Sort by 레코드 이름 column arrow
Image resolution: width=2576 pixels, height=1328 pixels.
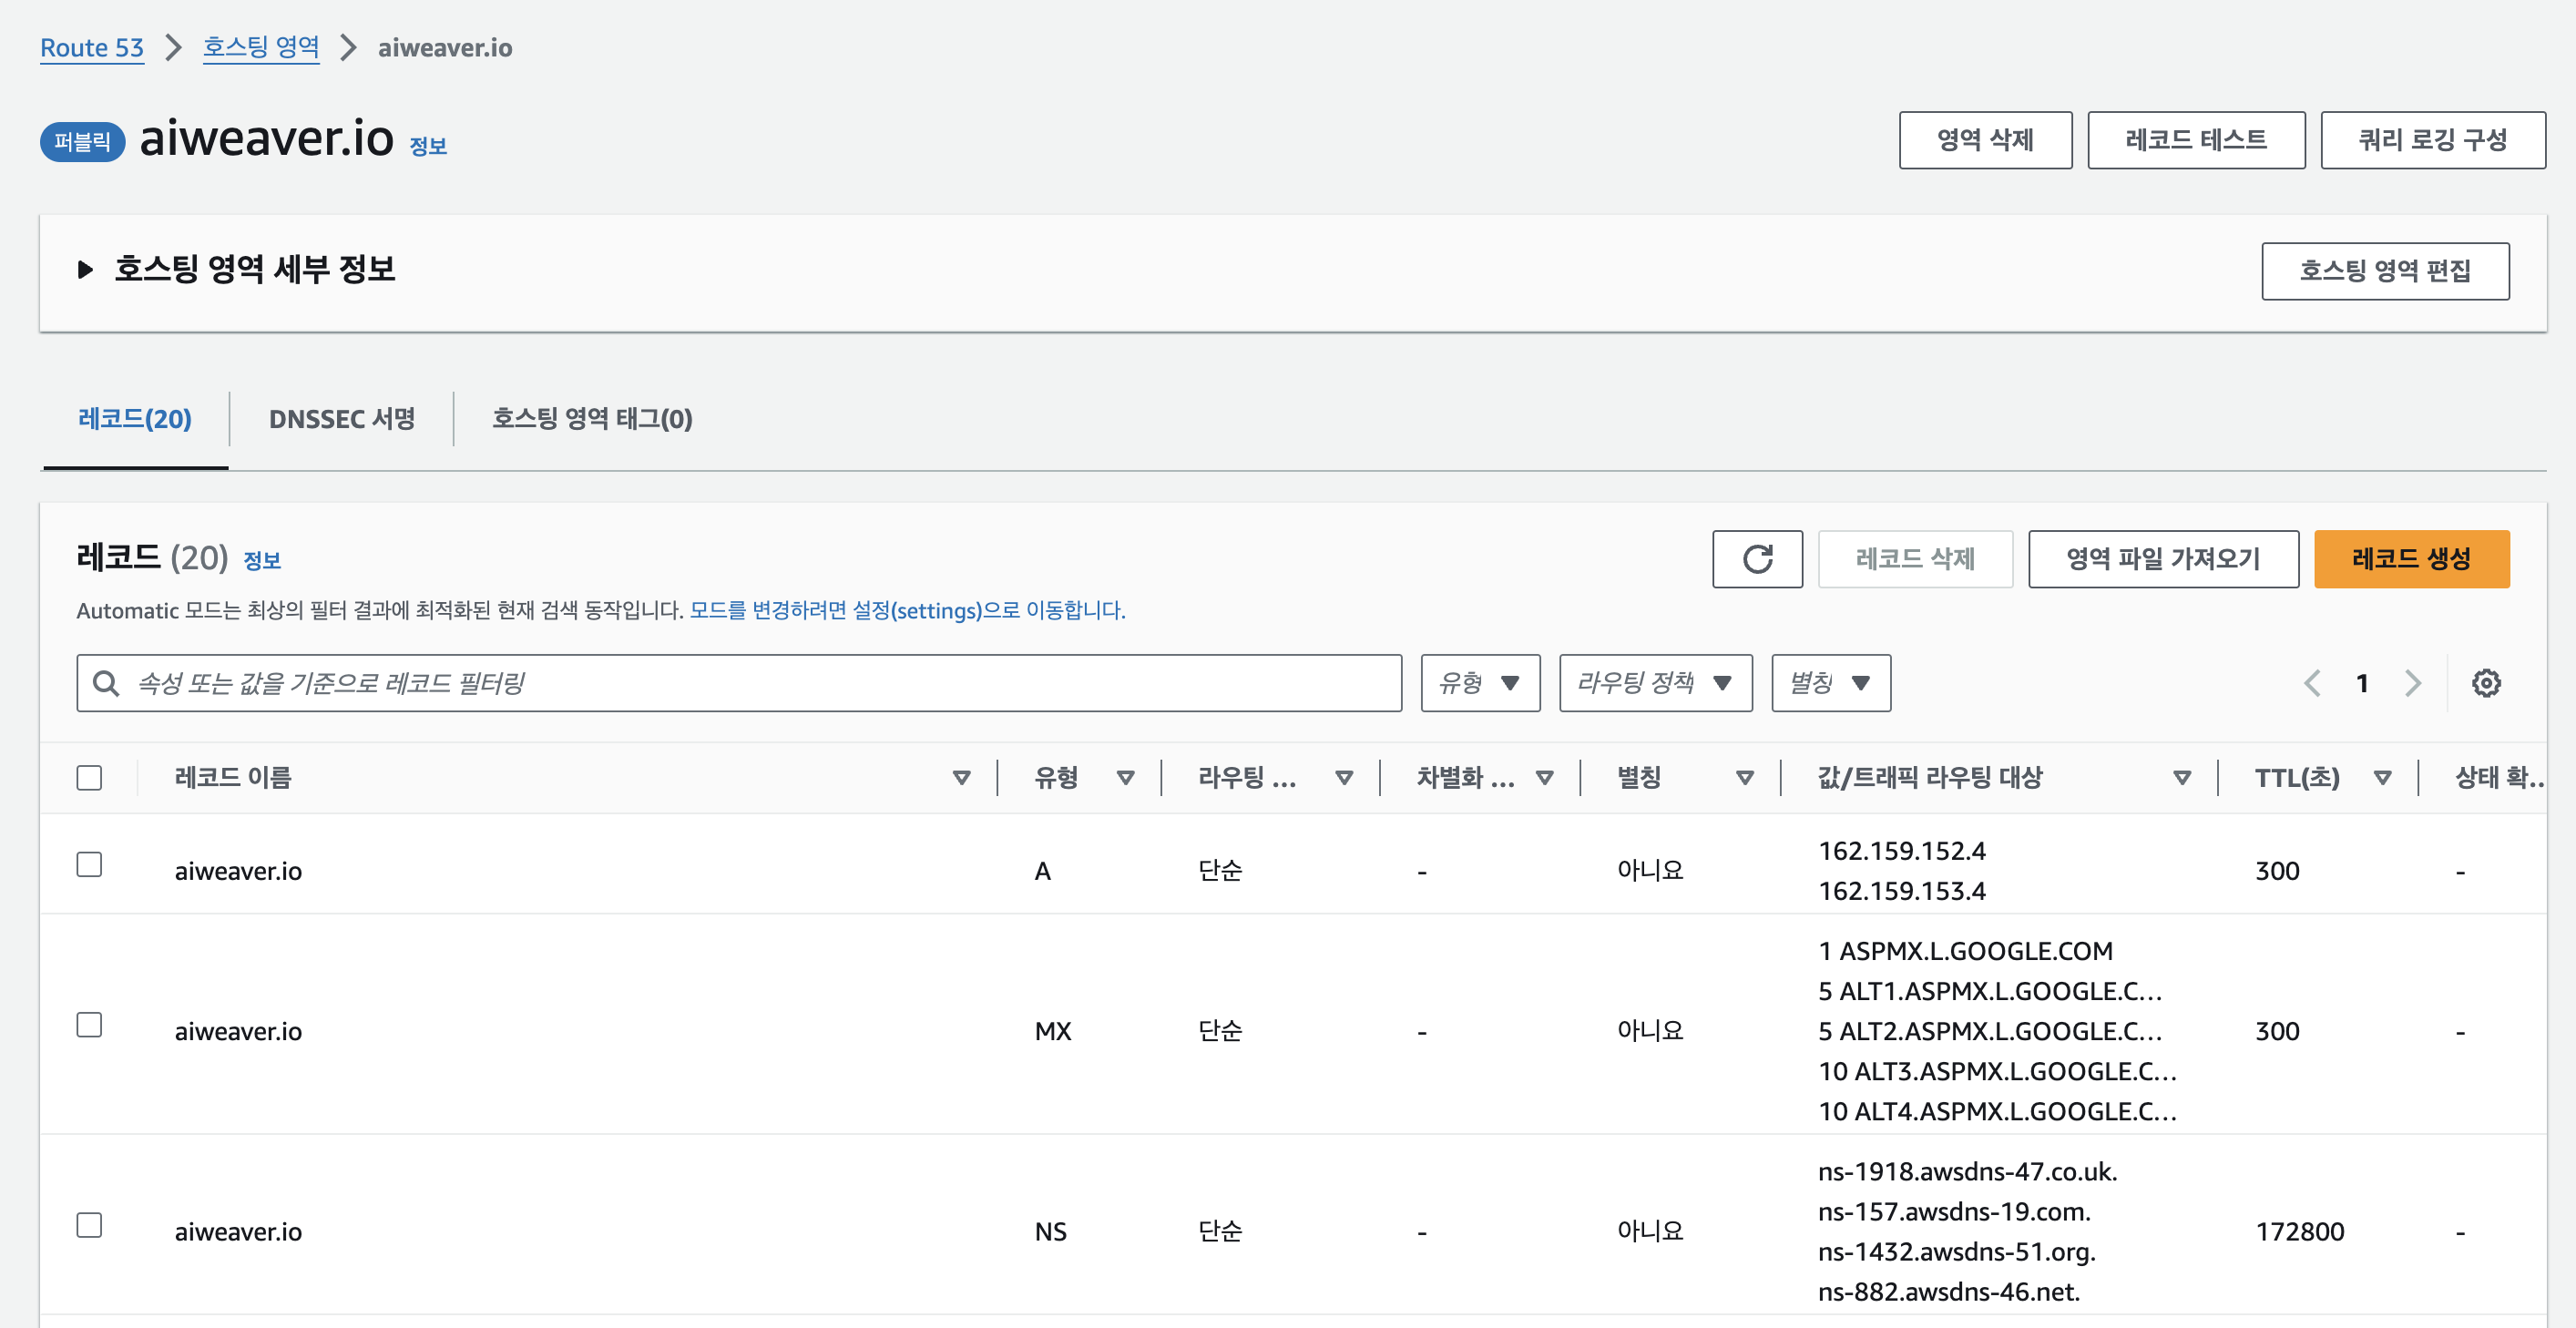coord(961,778)
